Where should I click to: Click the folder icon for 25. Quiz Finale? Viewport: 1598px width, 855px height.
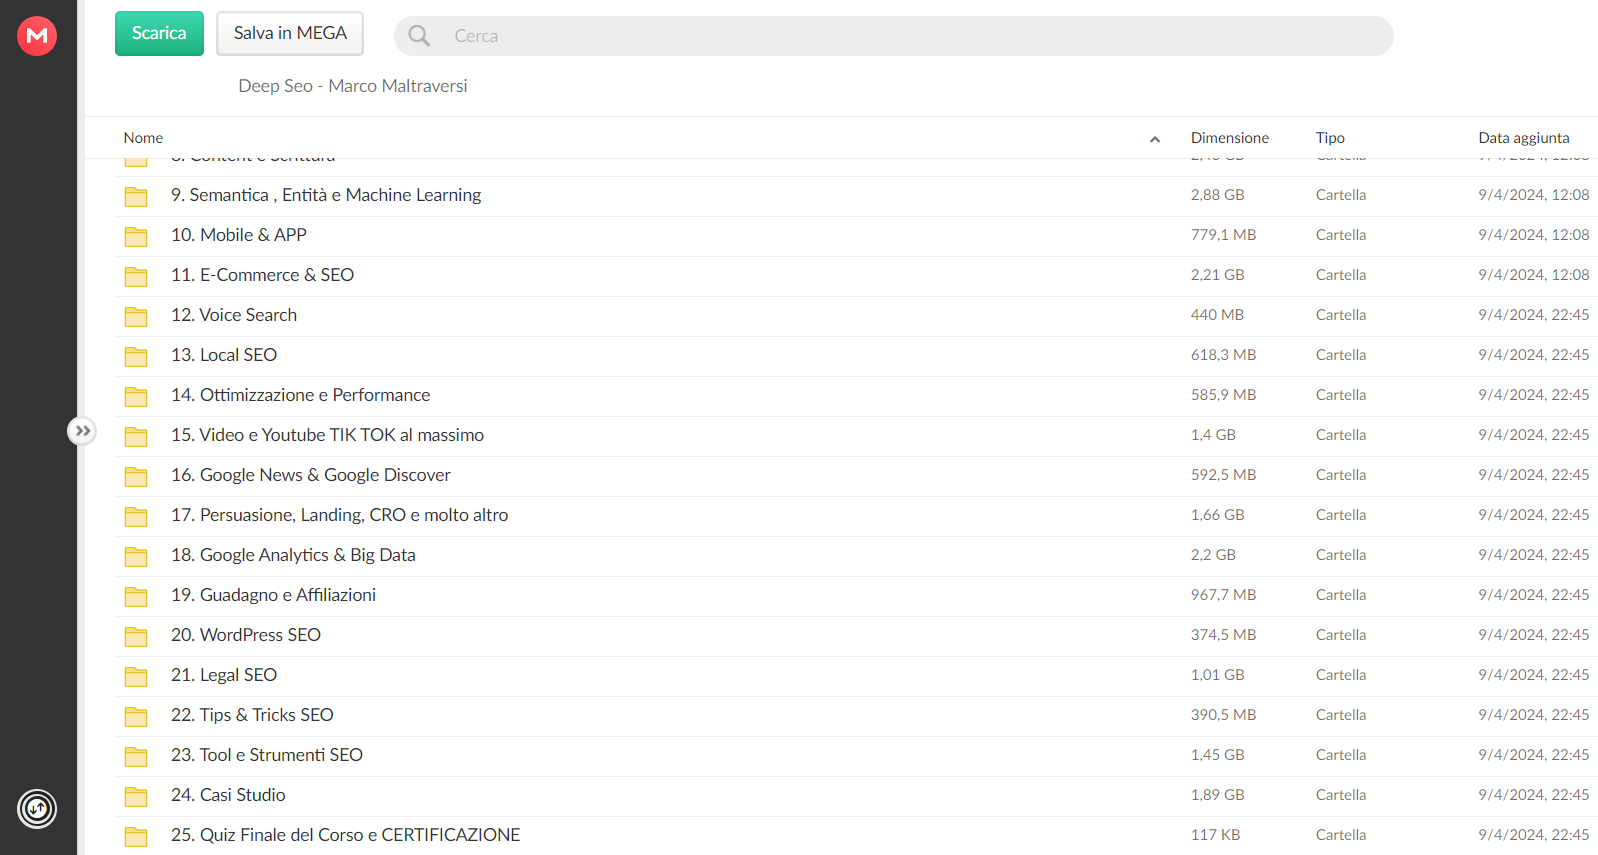click(x=136, y=836)
